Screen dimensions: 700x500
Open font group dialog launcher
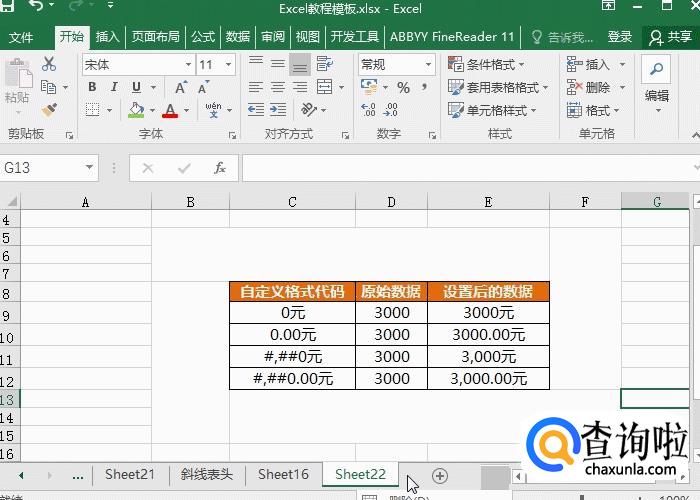click(232, 135)
